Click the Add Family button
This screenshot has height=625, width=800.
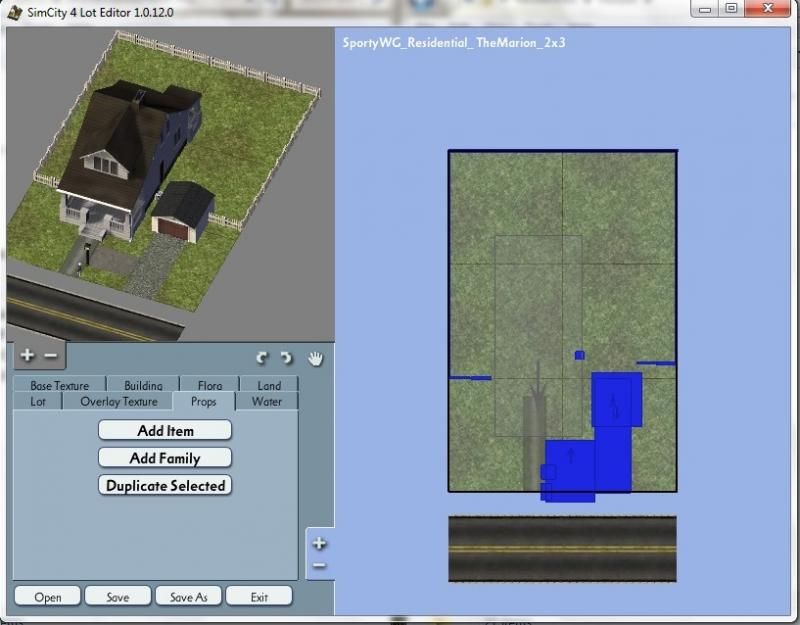(165, 458)
